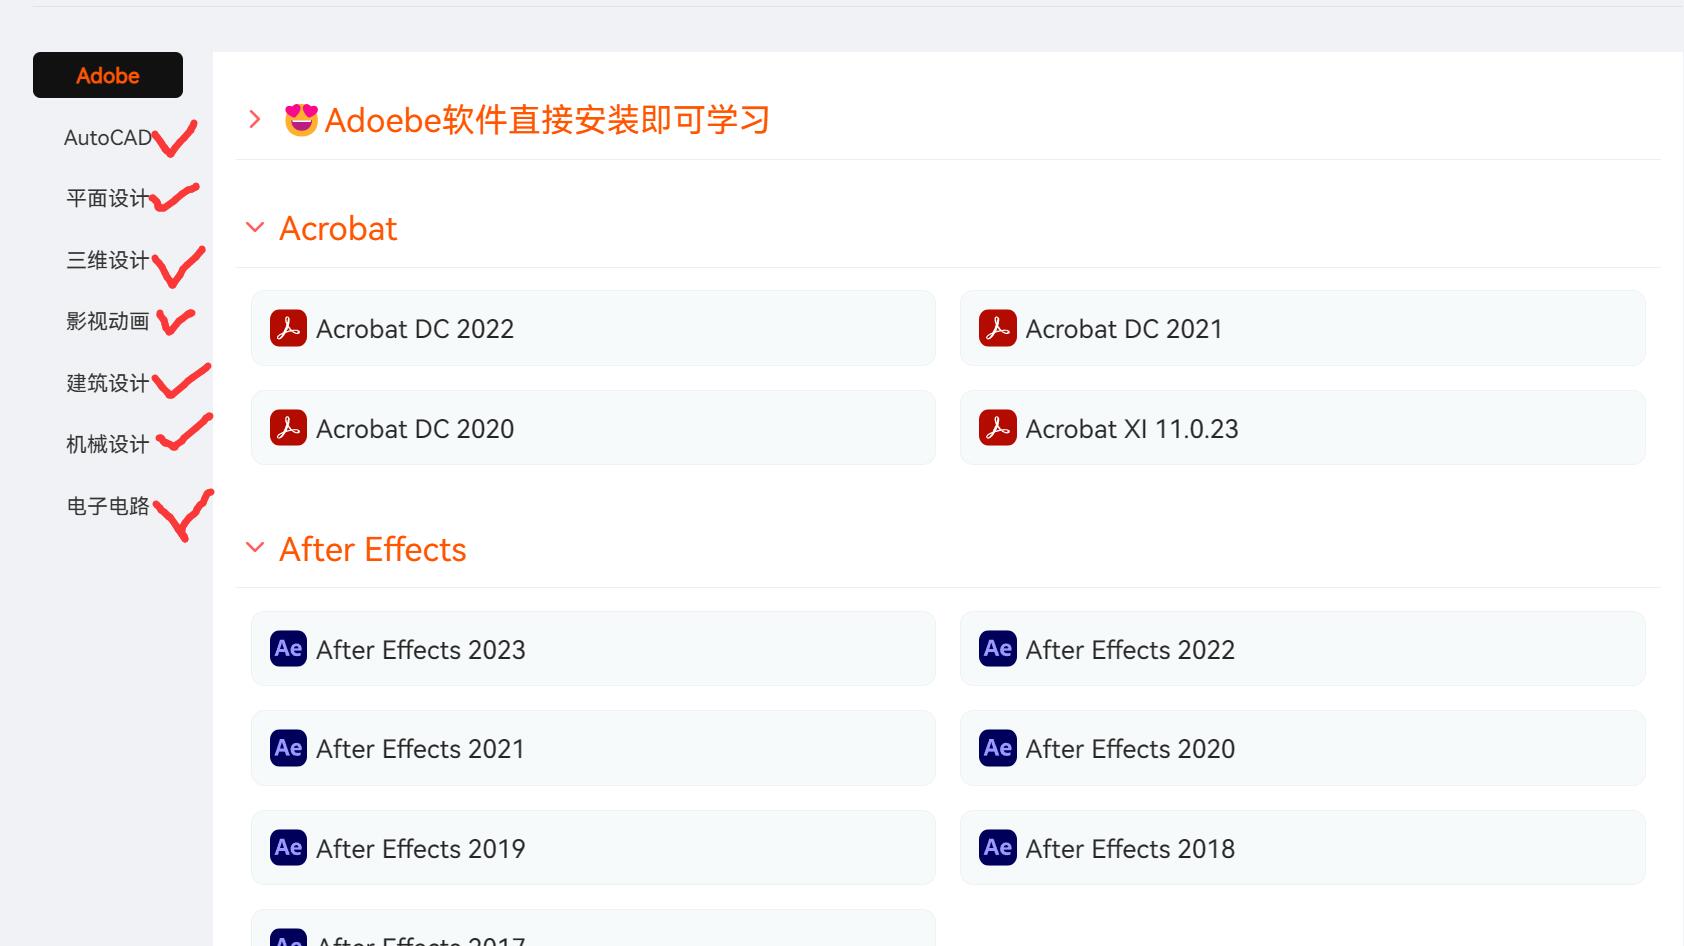Open the After Effects 2021 link
Image resolution: width=1684 pixels, height=946 pixels.
(x=593, y=748)
